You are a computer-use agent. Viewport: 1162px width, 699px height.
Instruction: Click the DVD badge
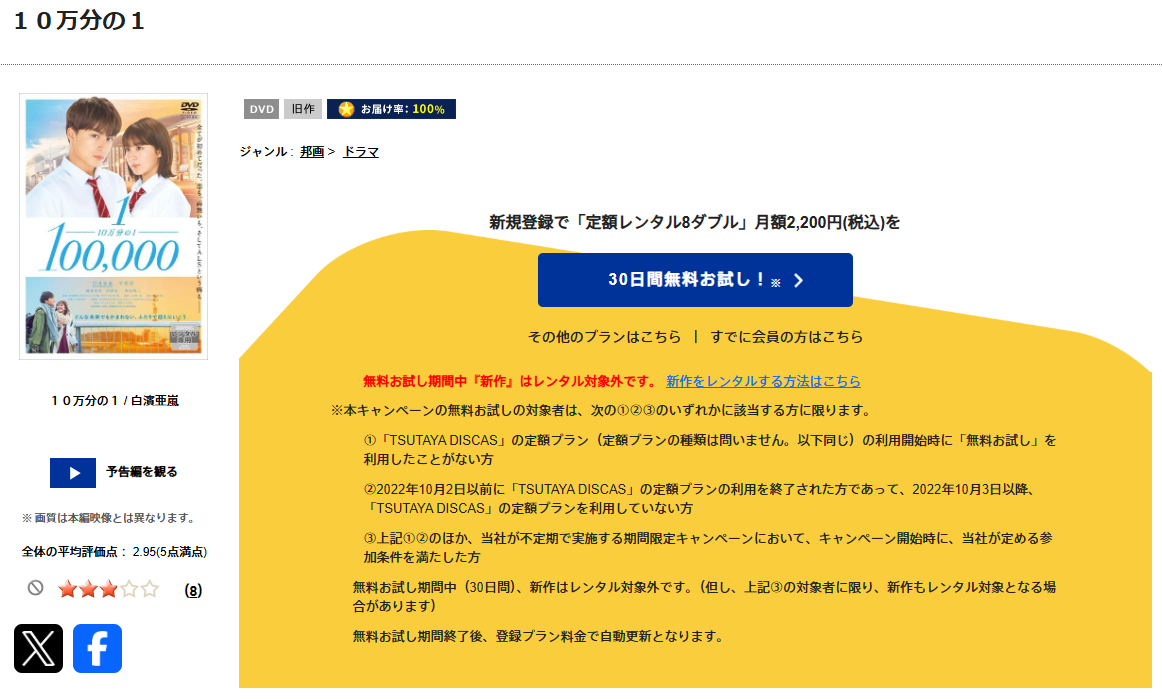[x=262, y=109]
